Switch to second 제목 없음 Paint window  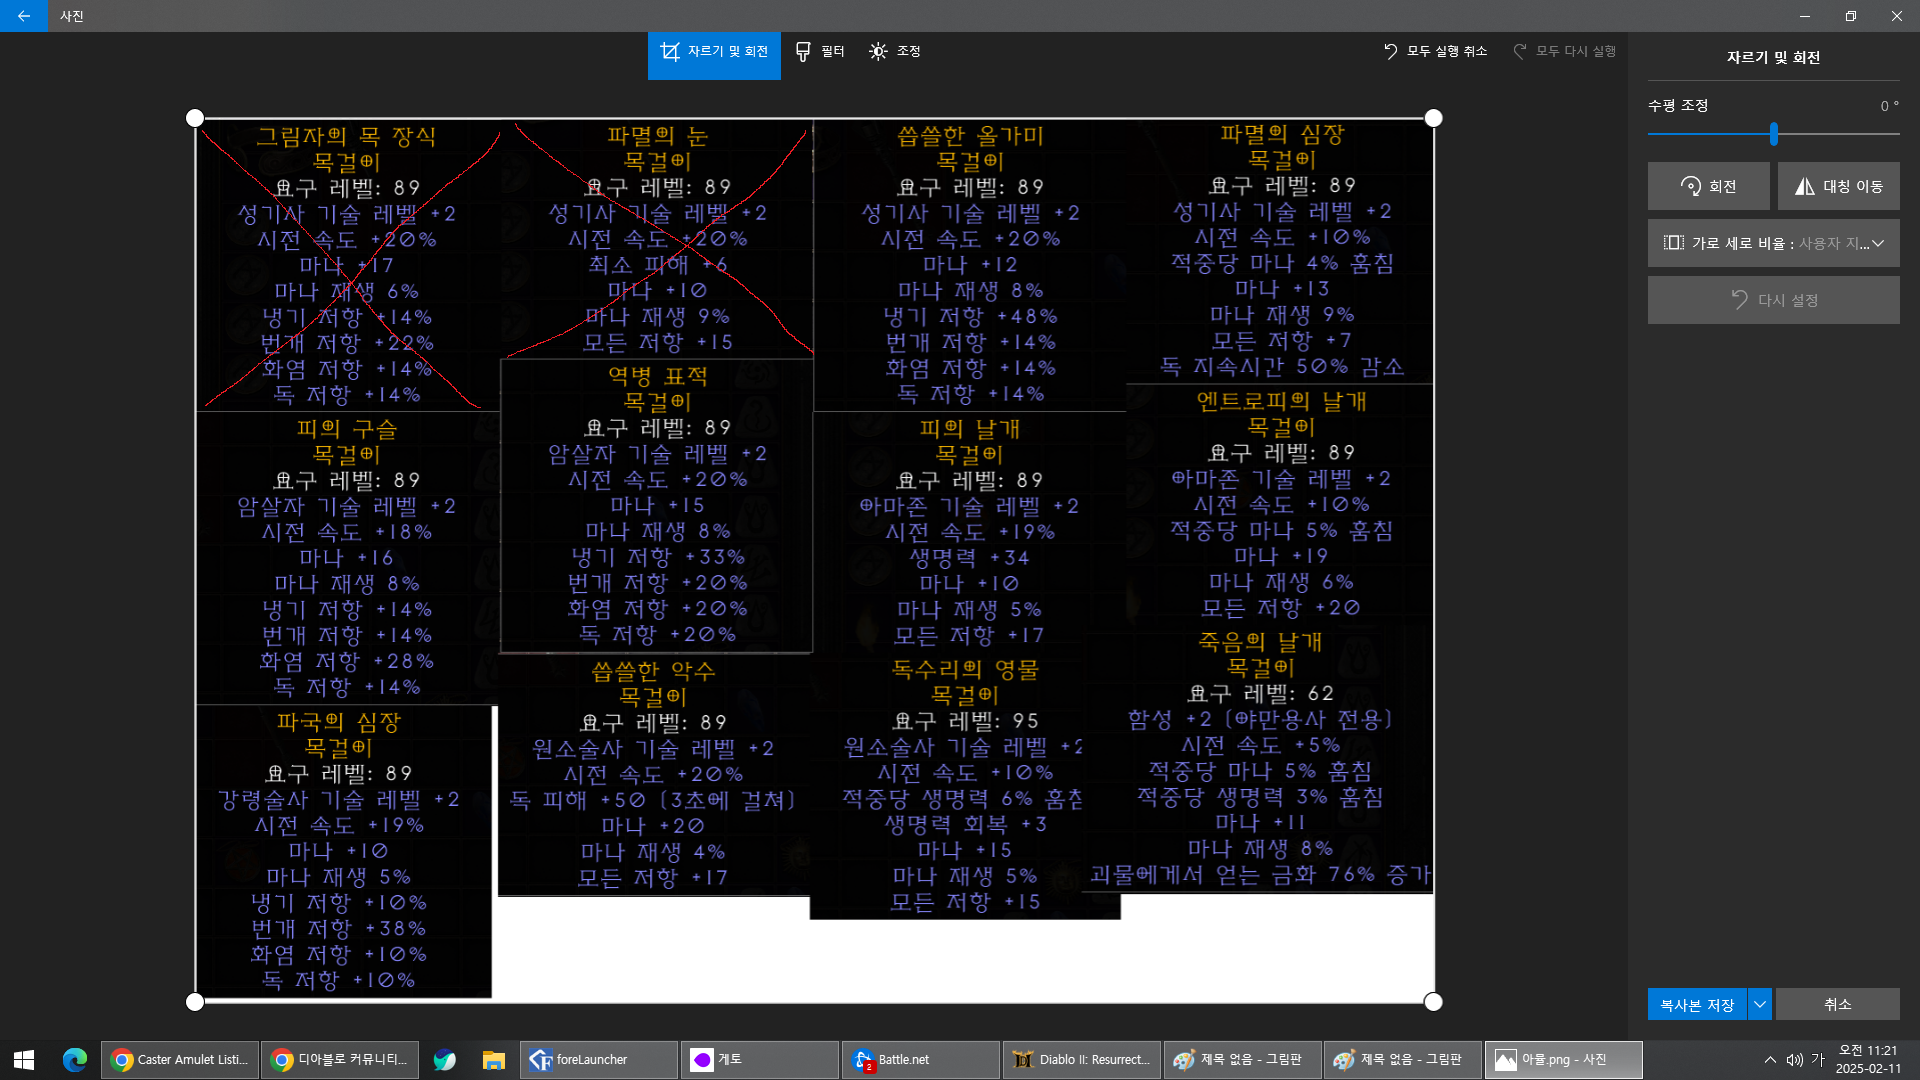(1402, 1059)
